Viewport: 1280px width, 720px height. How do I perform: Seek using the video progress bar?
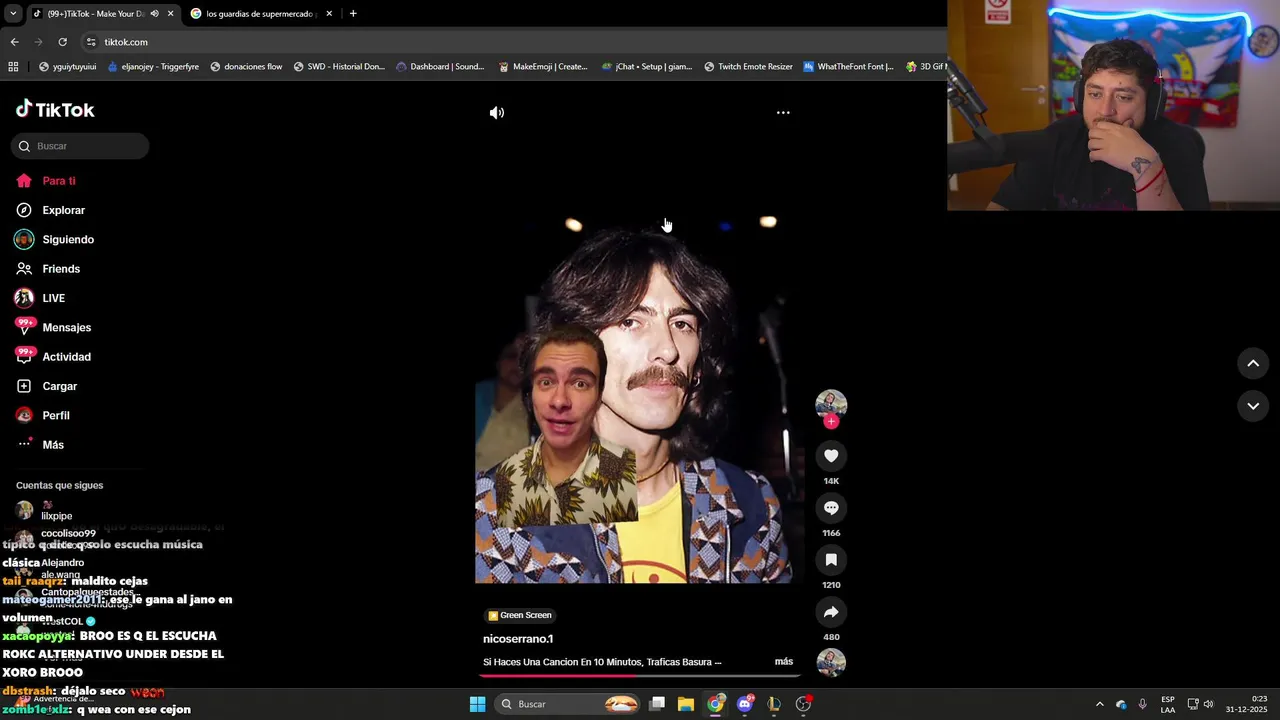point(639,676)
